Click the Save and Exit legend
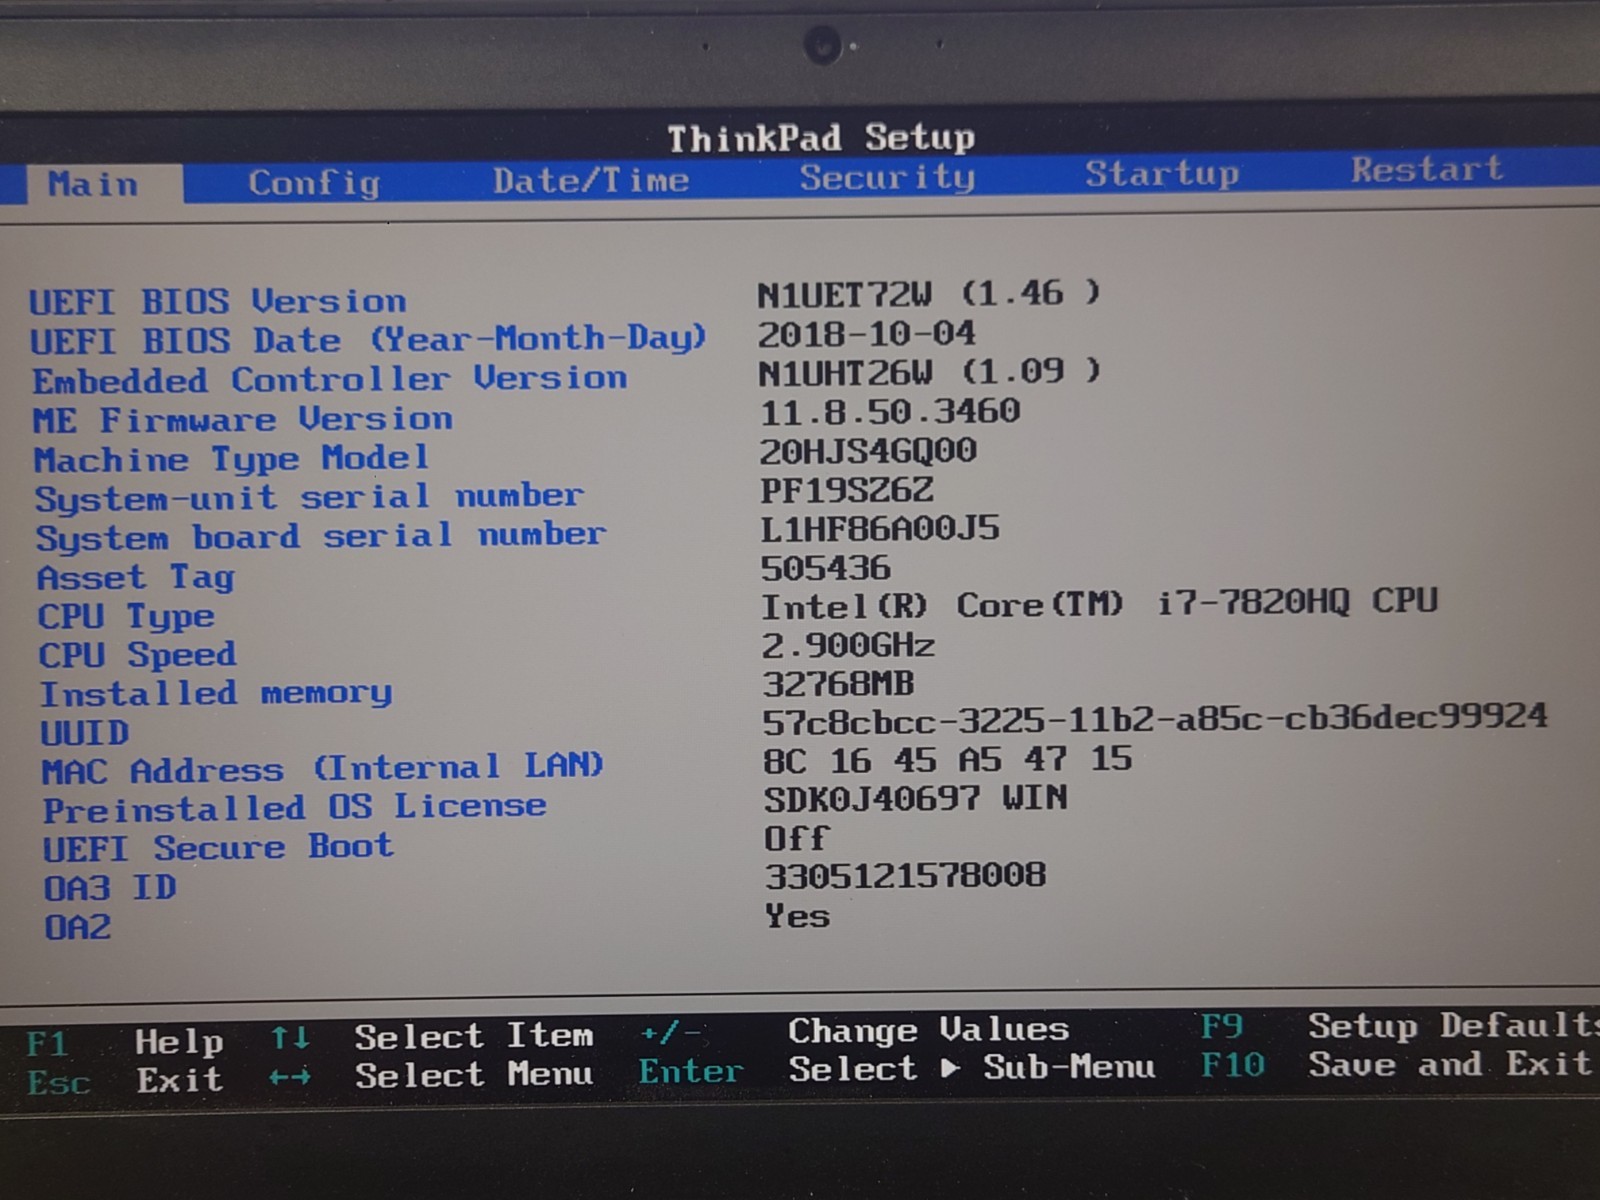Screen dimensions: 1600x1200 point(1450,1063)
